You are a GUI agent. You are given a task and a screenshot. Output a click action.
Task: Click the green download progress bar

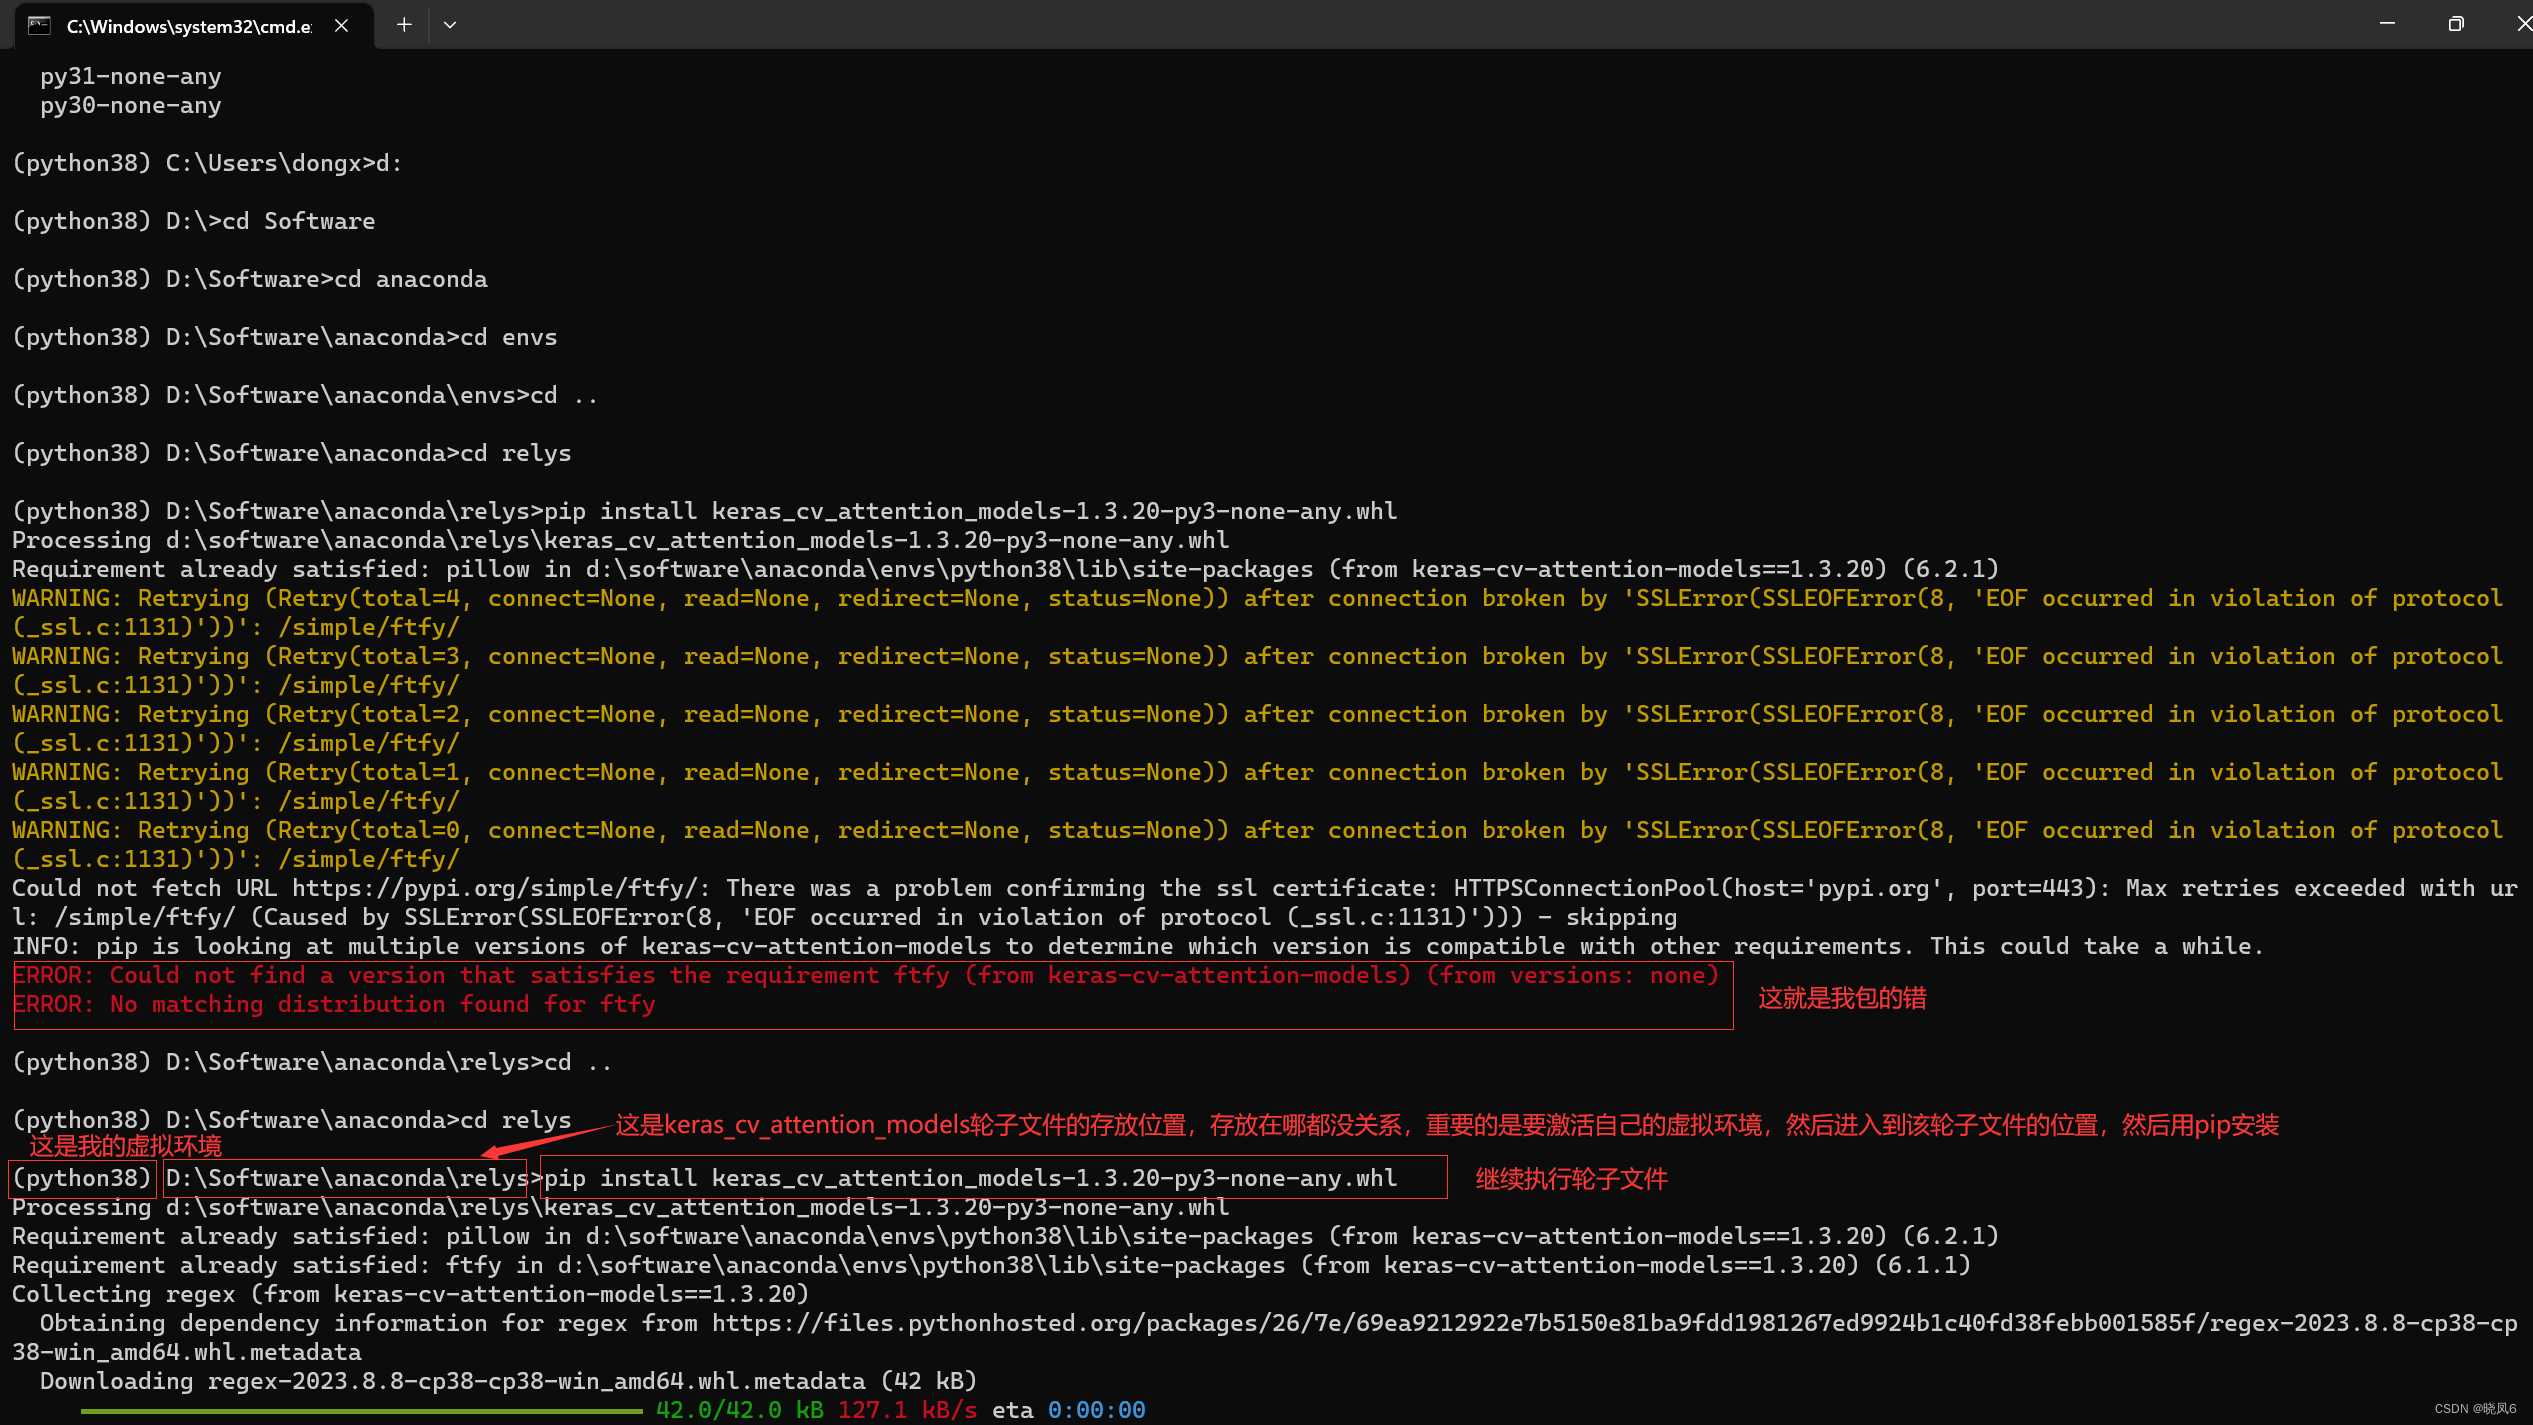360,1410
